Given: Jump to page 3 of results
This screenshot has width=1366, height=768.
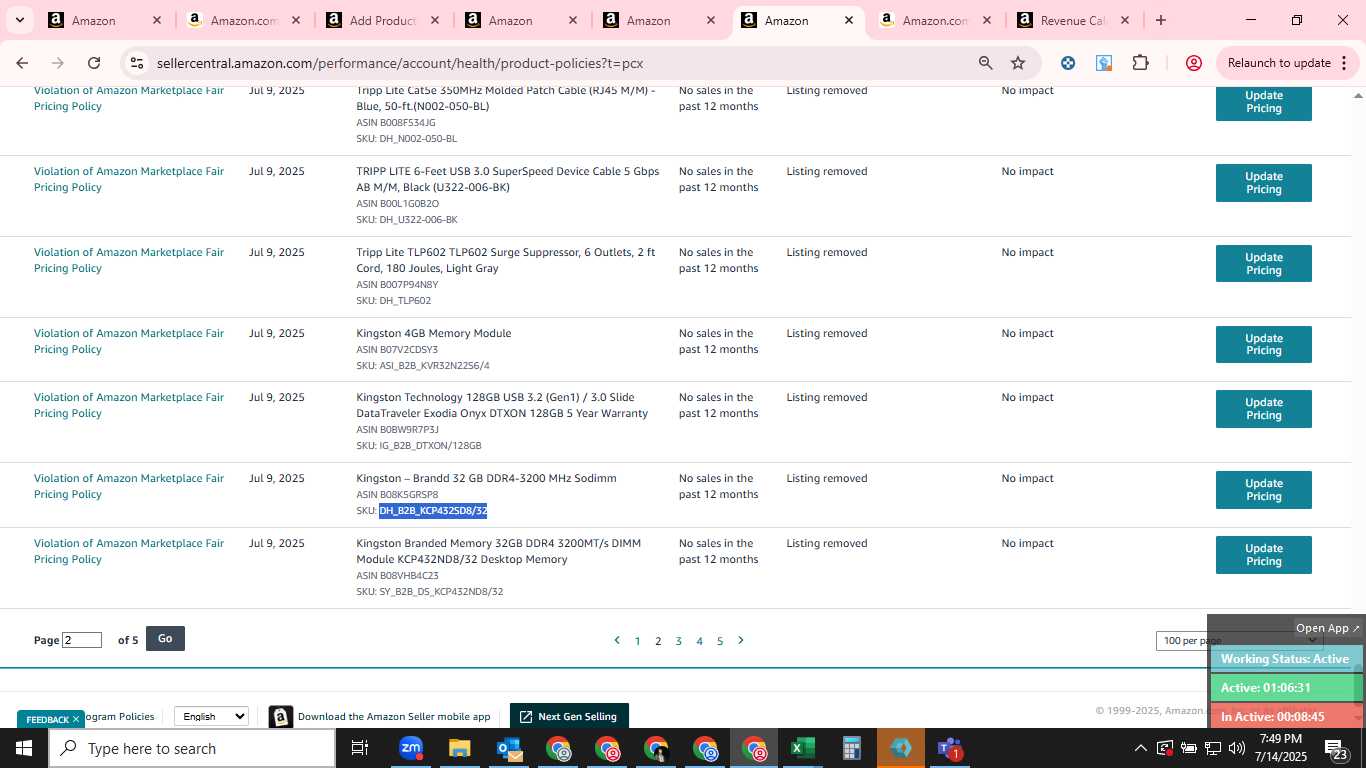Looking at the screenshot, I should (678, 641).
